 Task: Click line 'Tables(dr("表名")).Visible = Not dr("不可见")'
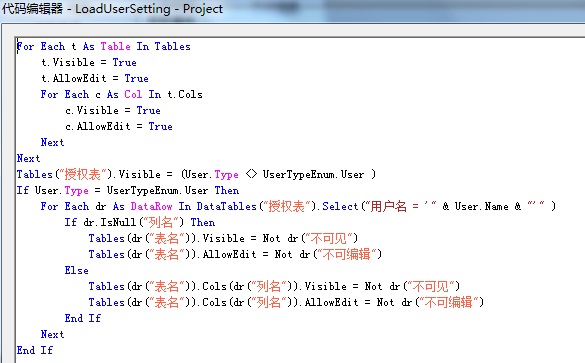coord(223,238)
